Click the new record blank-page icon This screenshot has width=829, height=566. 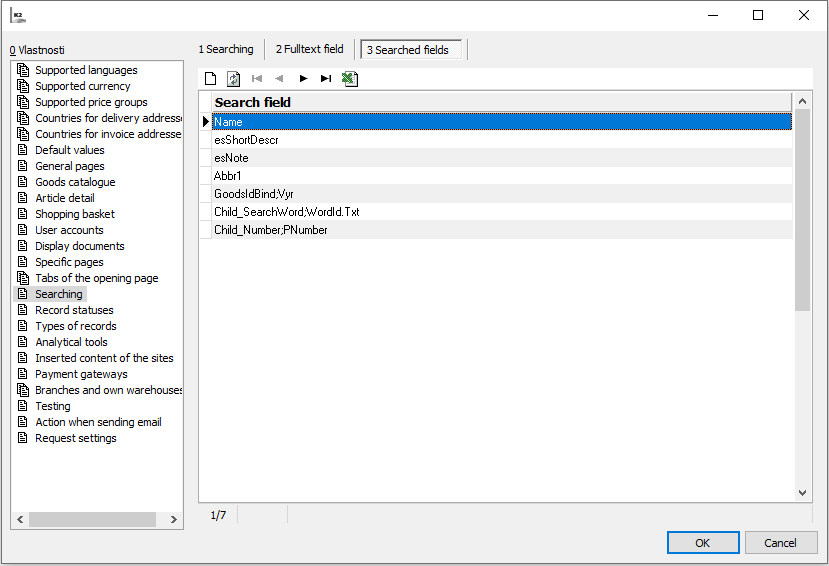(210, 79)
